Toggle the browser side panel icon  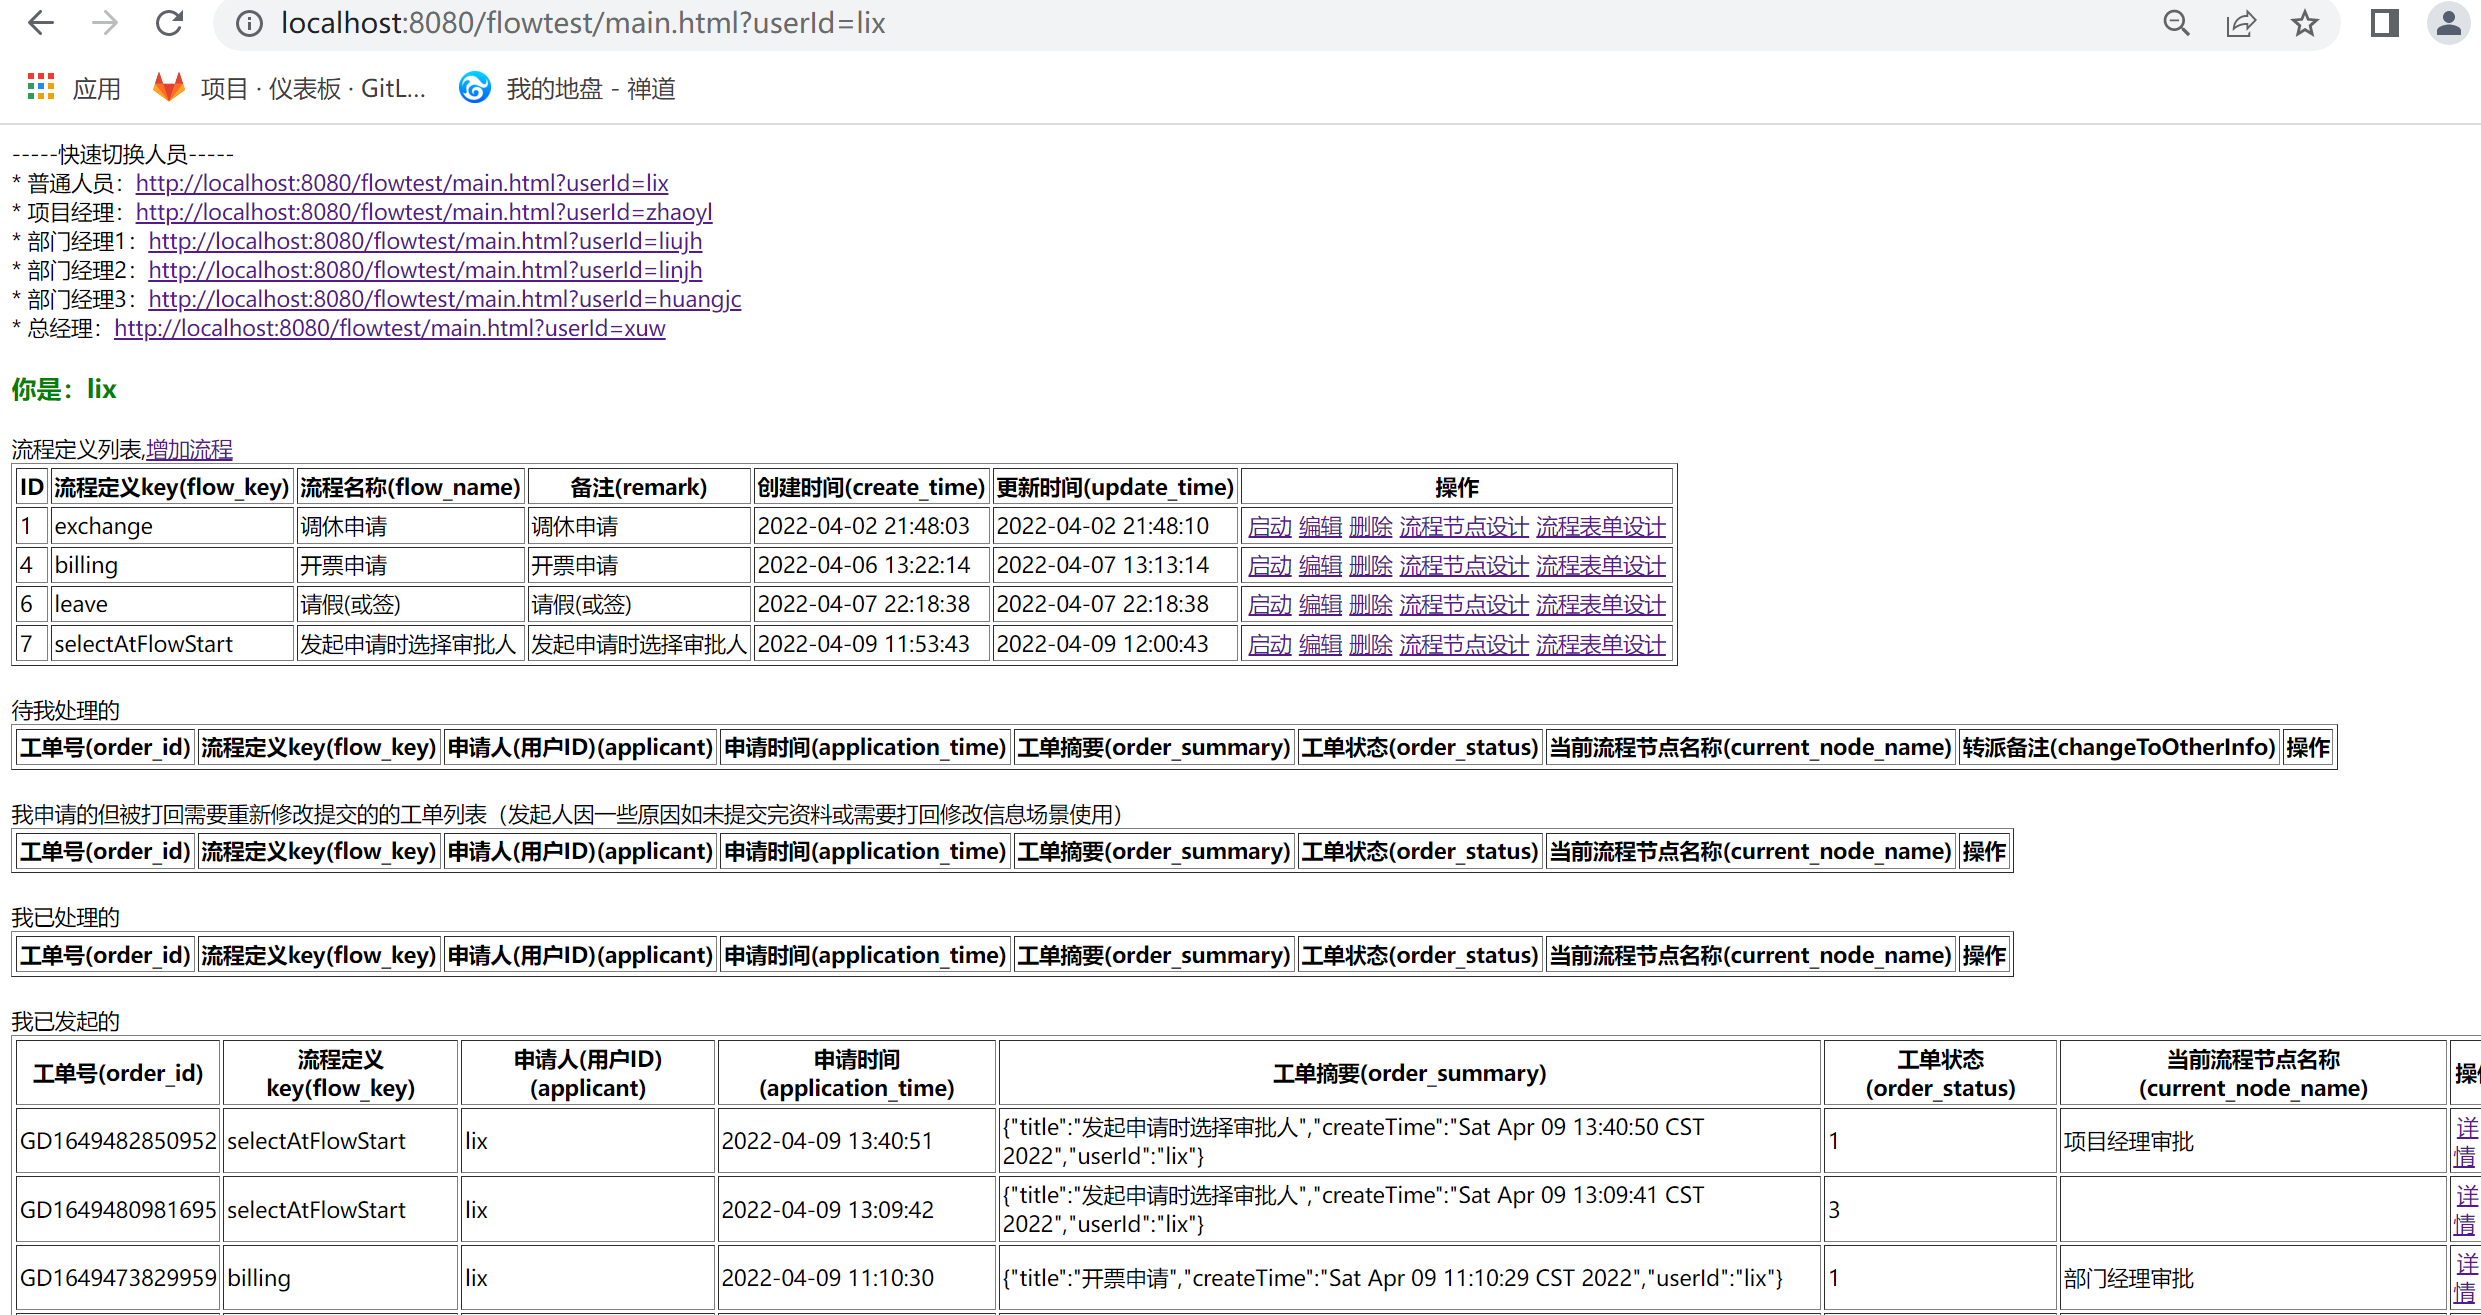pyautogui.click(x=2385, y=23)
